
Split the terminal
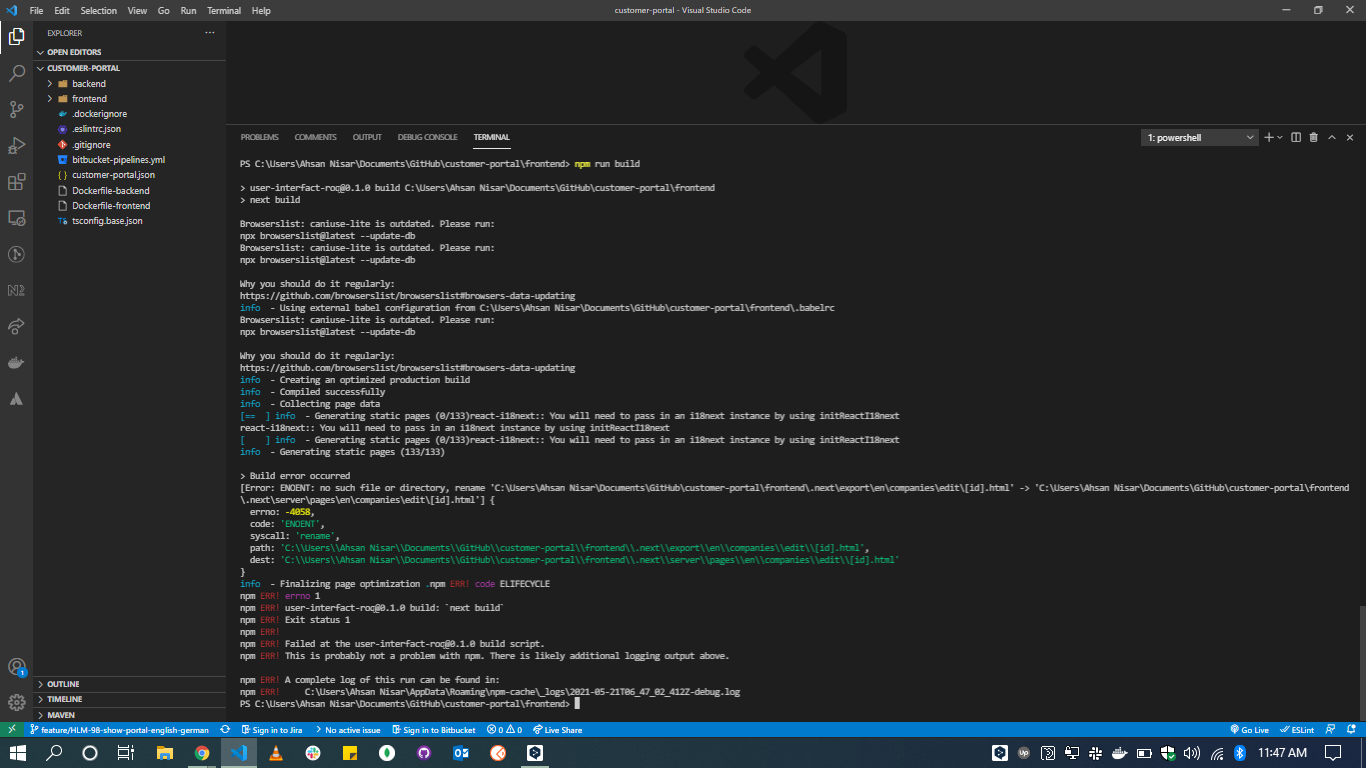[1296, 137]
